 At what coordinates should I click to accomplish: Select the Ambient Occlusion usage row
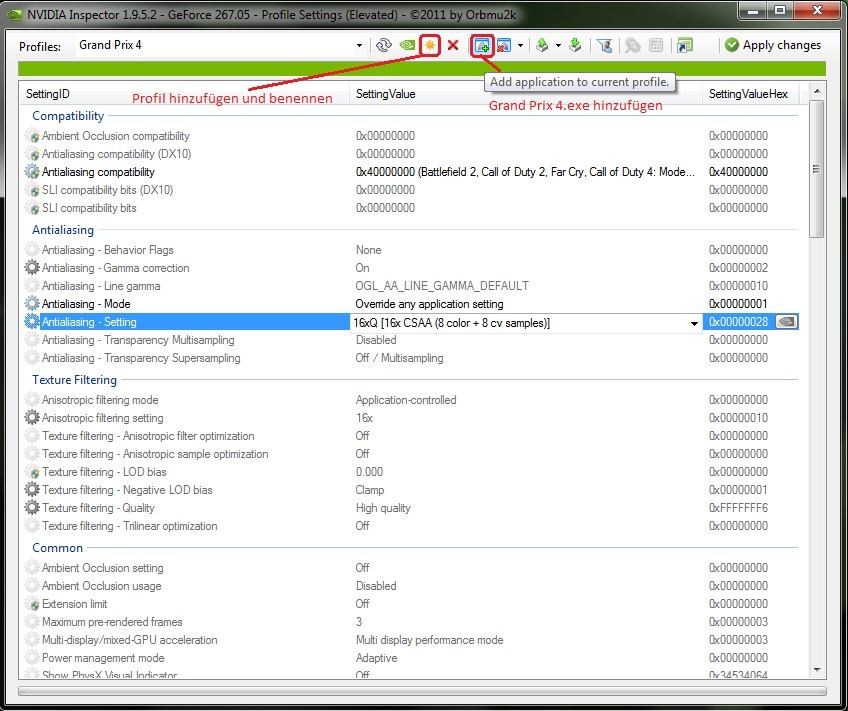click(x=411, y=586)
